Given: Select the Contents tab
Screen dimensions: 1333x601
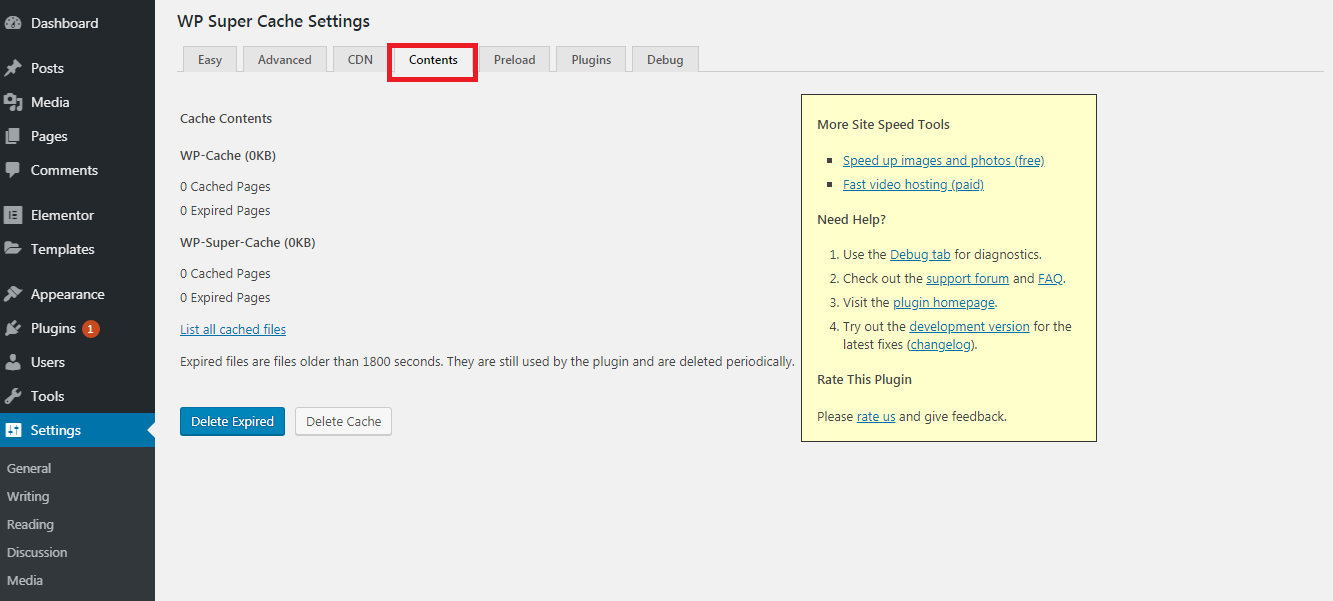Looking at the screenshot, I should click(433, 60).
